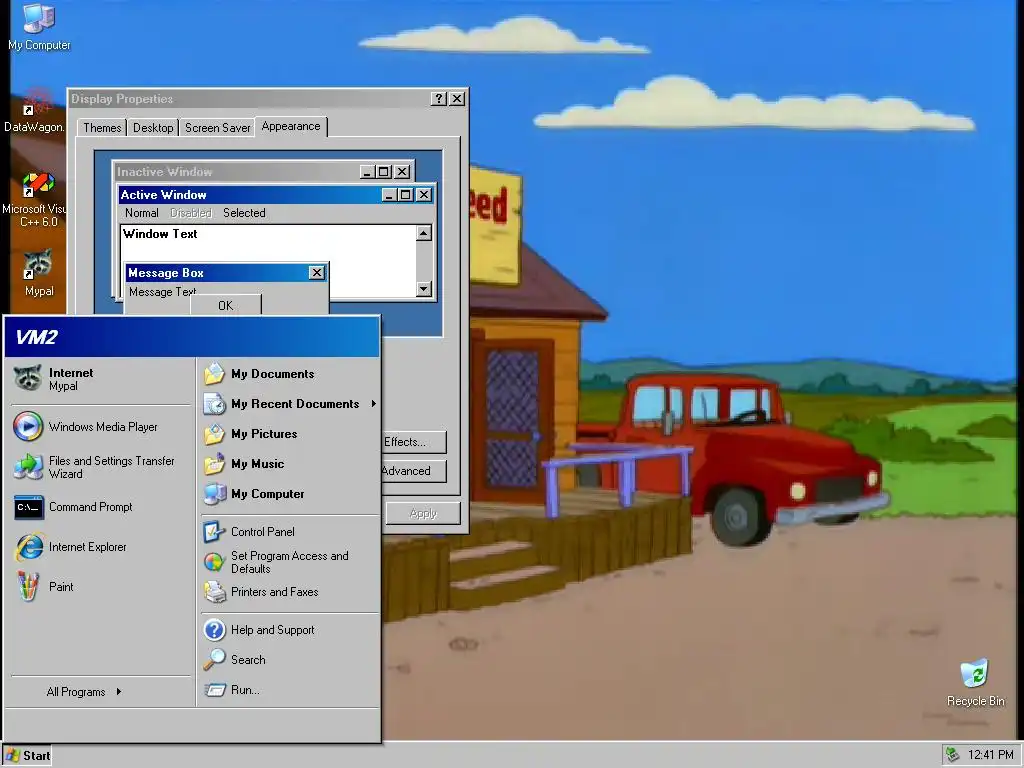Switch to the Themes tab

(102, 128)
